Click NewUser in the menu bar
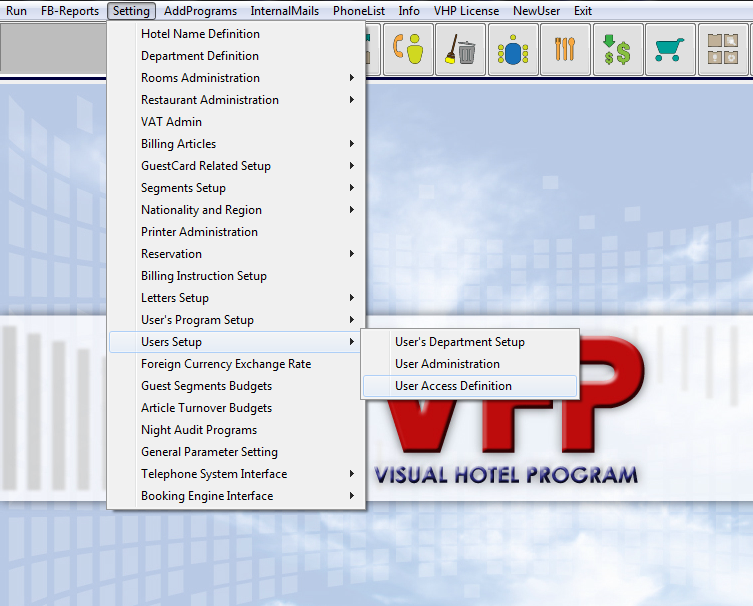Screen dimensions: 753x606 coord(536,11)
